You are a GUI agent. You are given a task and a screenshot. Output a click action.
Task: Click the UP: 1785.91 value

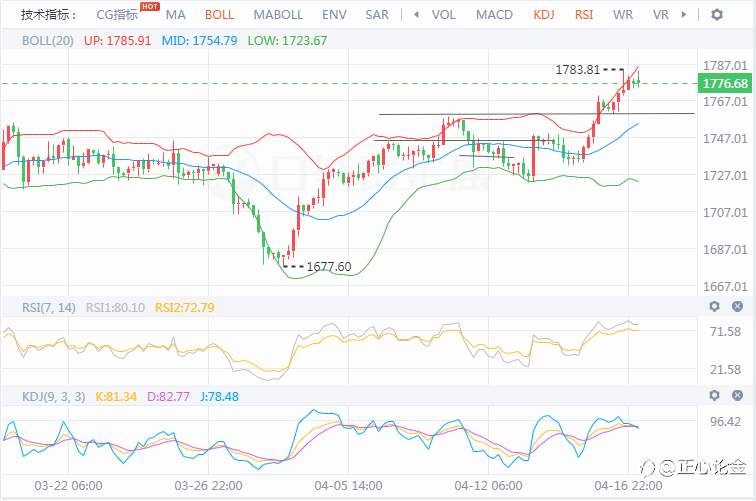tap(118, 41)
